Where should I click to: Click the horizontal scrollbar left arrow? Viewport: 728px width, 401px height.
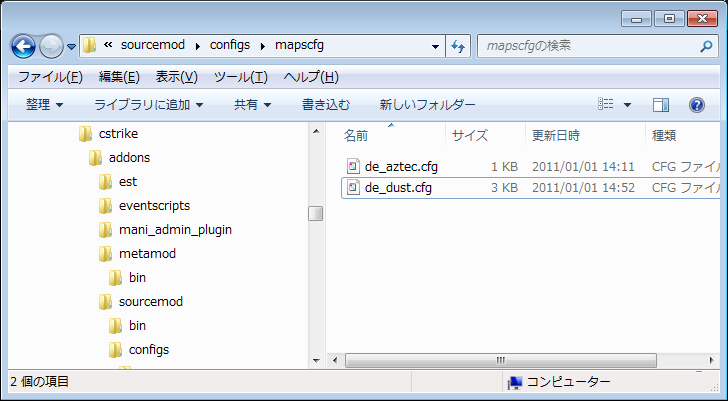(336, 360)
